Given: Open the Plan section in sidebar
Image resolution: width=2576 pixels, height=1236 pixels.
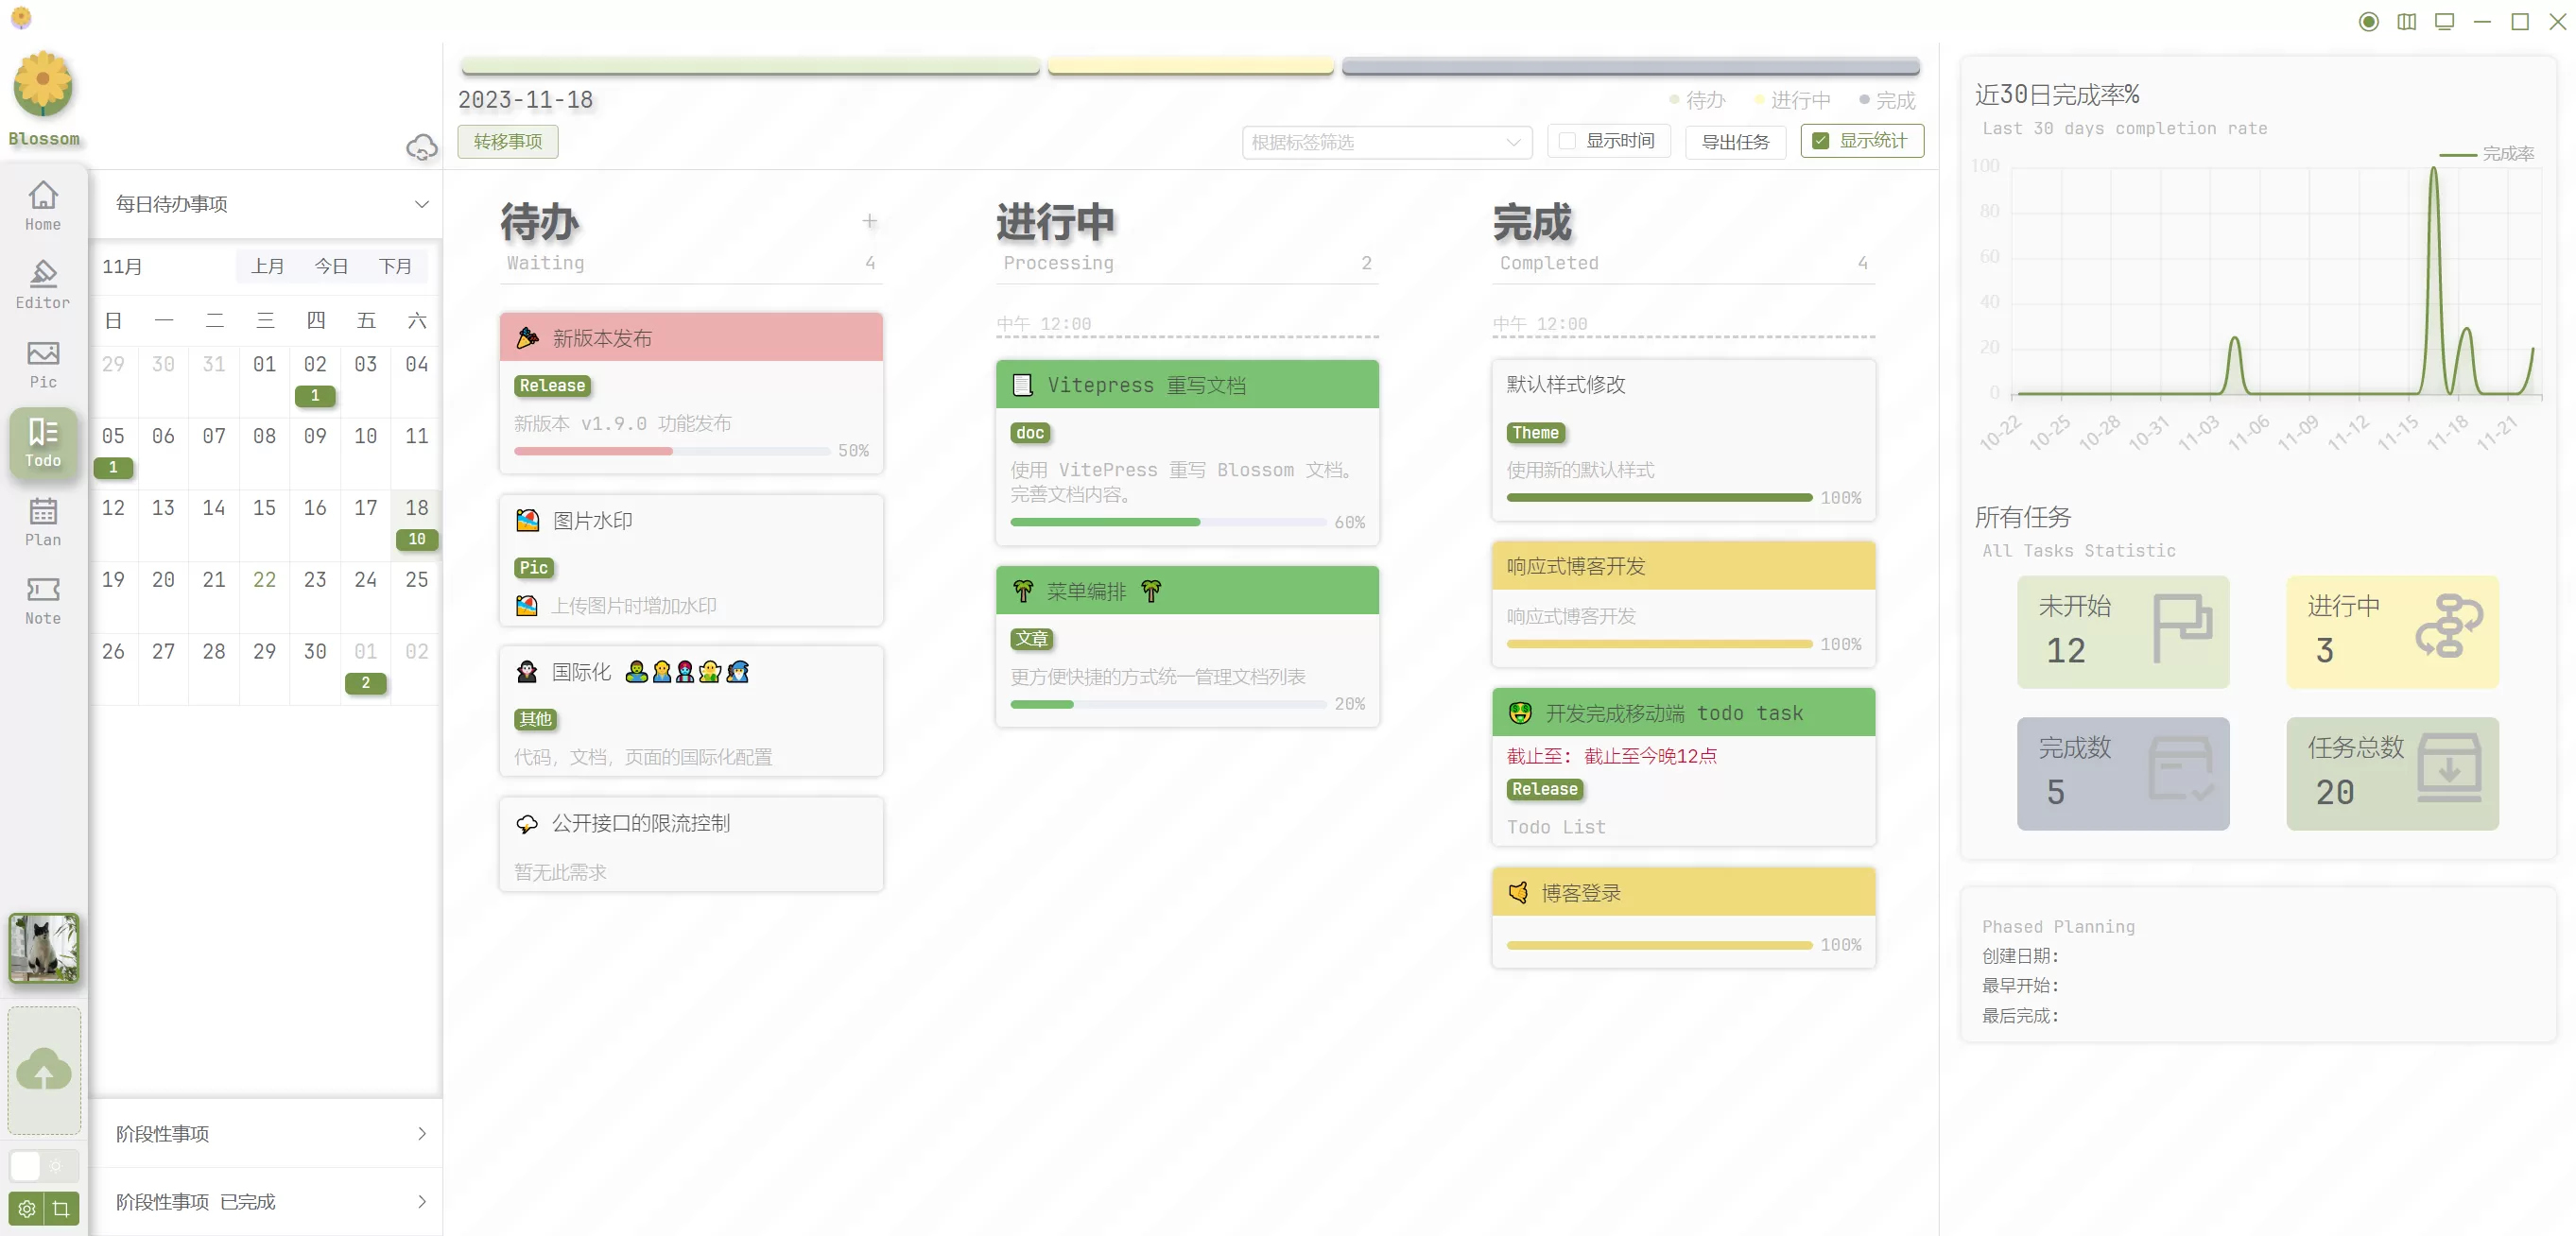Looking at the screenshot, I should (43, 521).
